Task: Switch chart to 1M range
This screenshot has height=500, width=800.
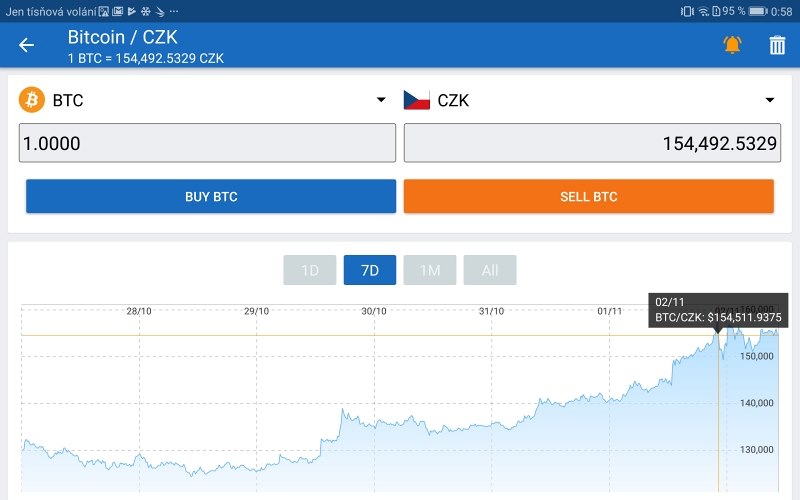Action: point(430,270)
